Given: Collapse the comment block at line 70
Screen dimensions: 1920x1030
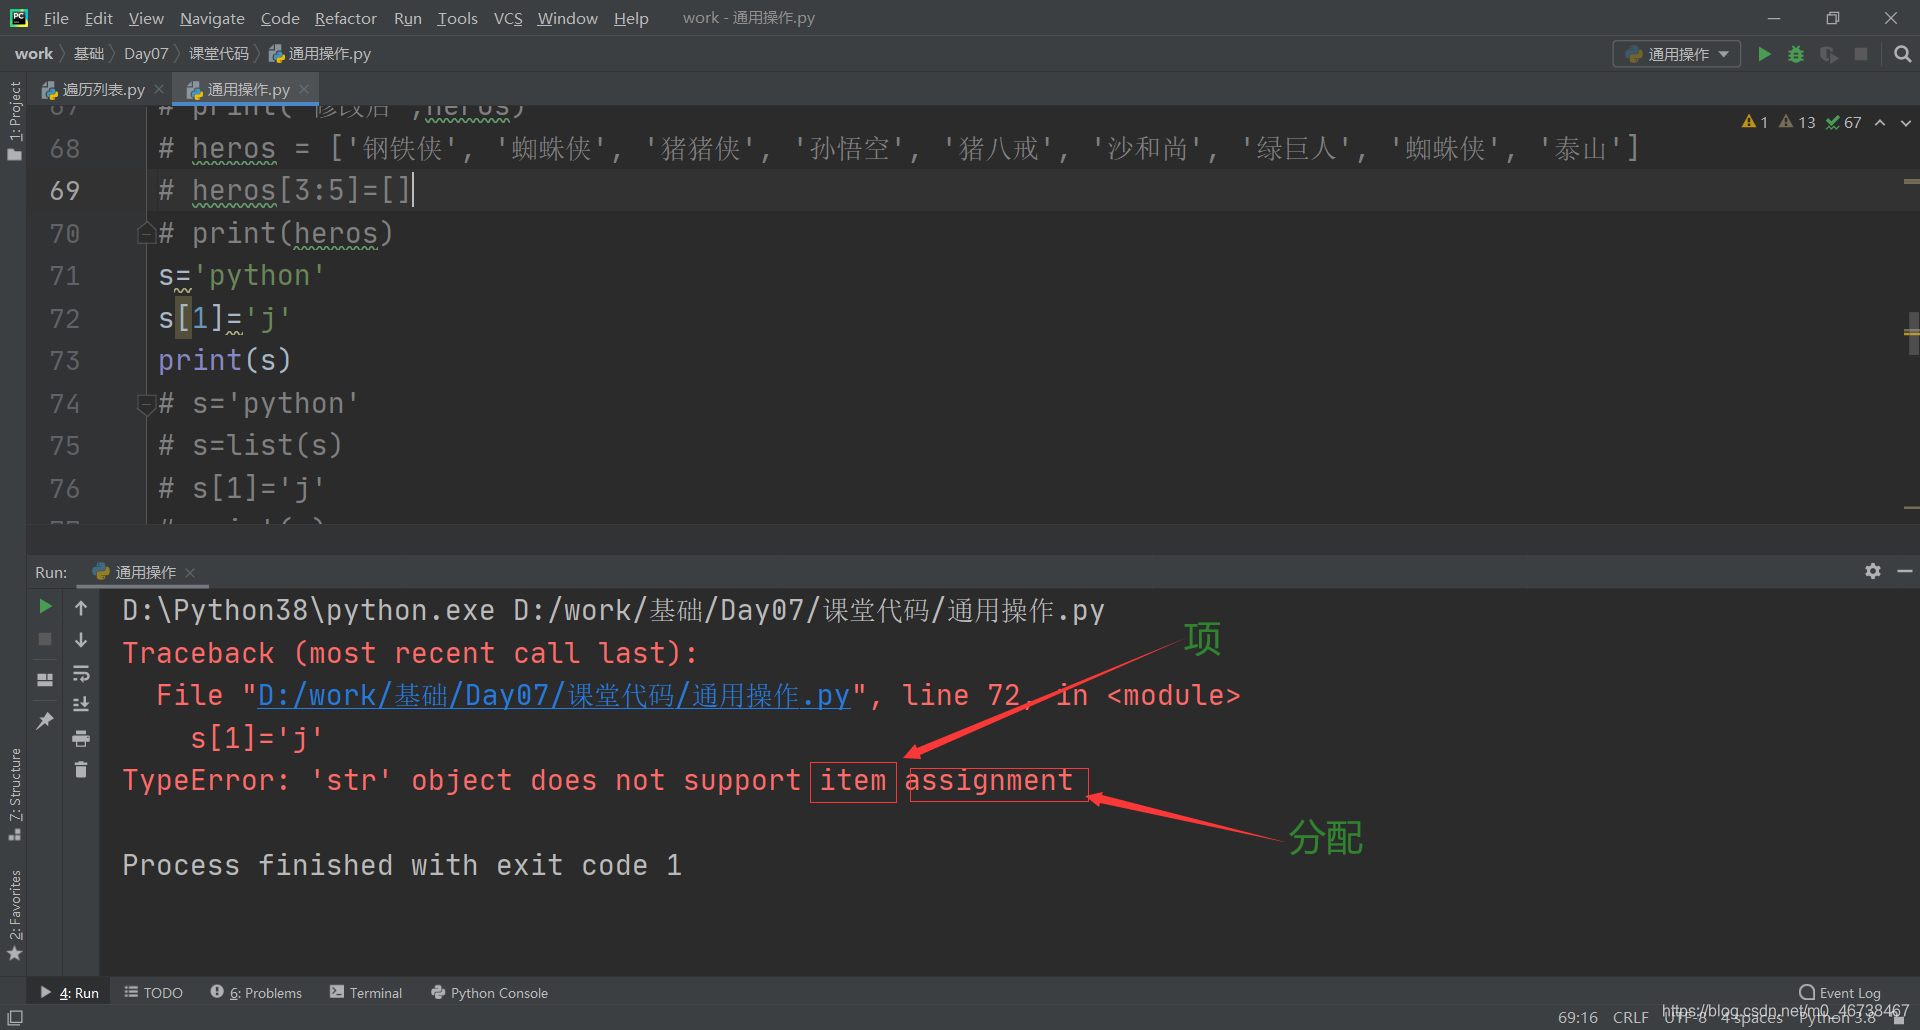Looking at the screenshot, I should (146, 233).
